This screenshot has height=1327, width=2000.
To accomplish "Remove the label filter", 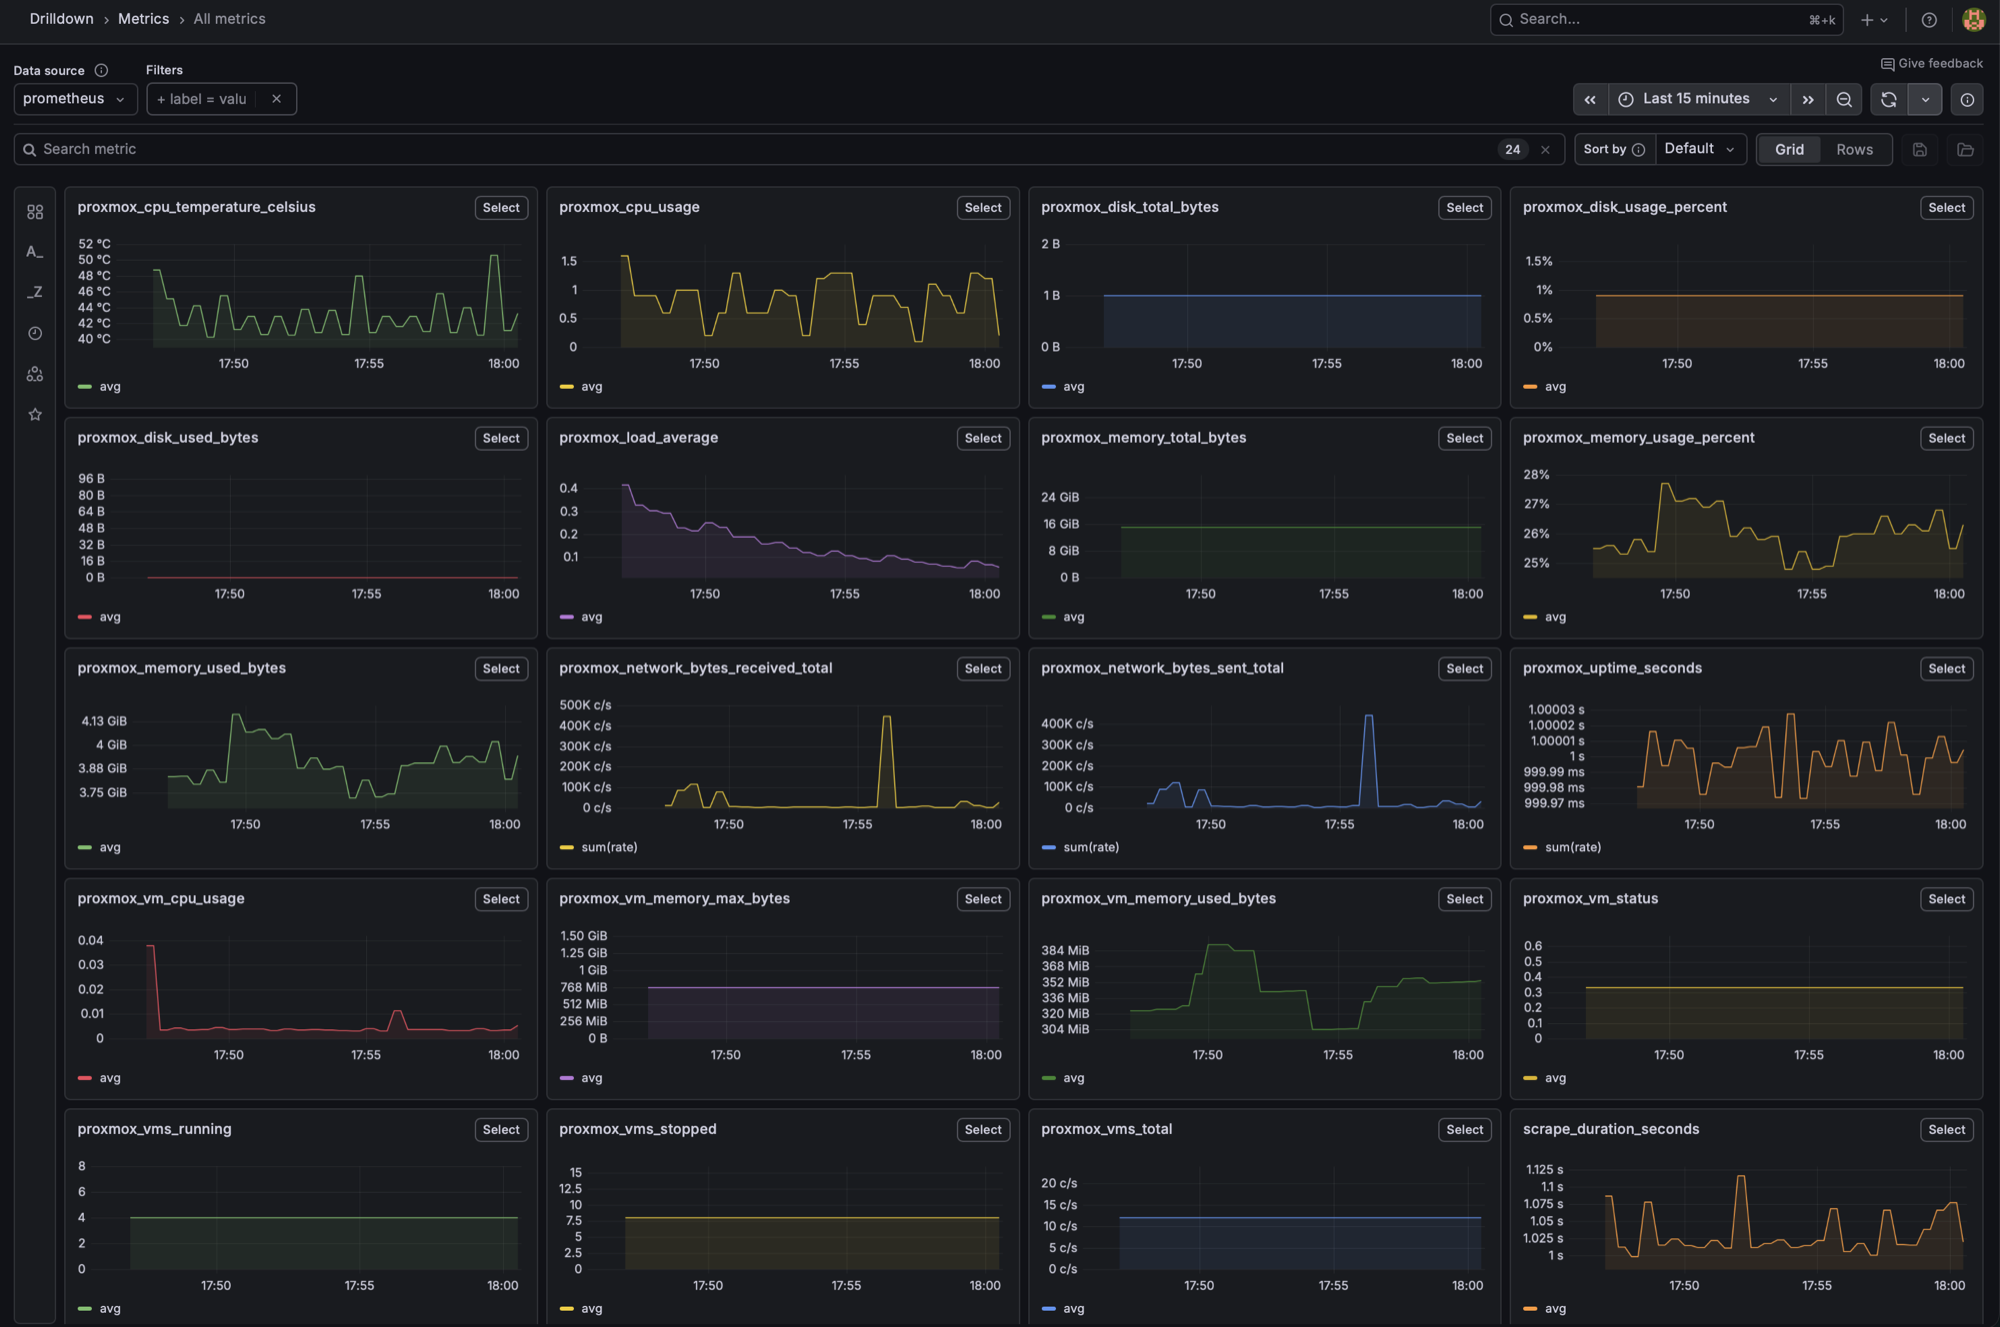I will [276, 99].
